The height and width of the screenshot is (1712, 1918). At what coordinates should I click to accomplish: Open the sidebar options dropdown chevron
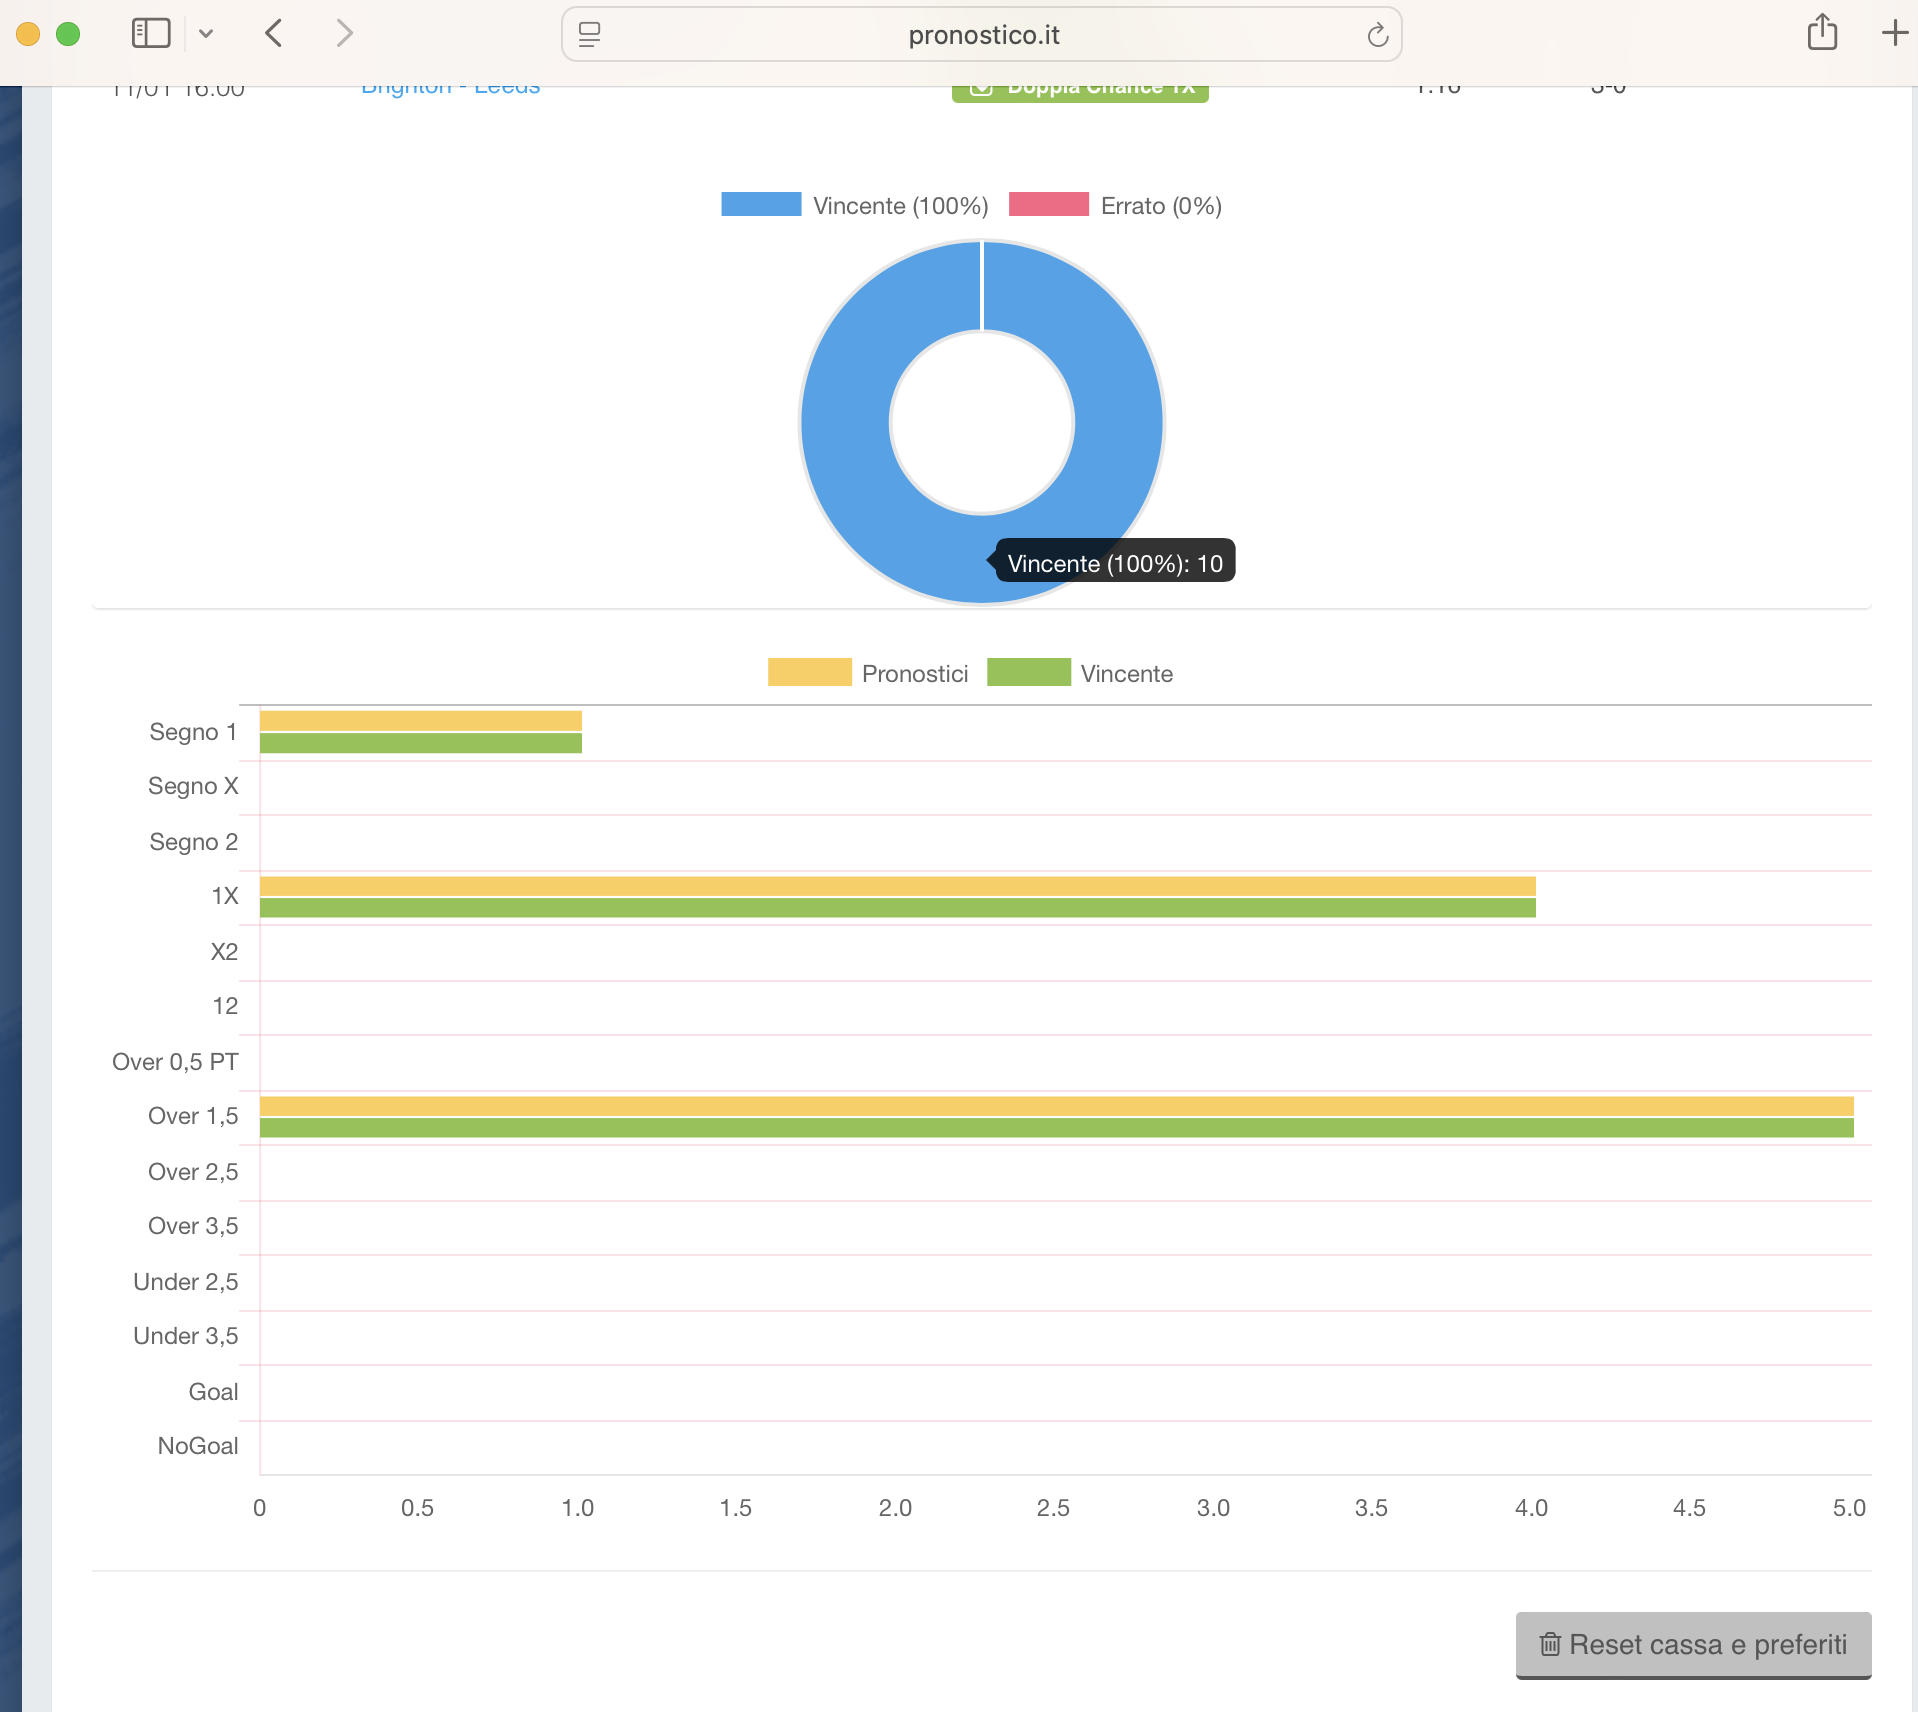point(206,34)
